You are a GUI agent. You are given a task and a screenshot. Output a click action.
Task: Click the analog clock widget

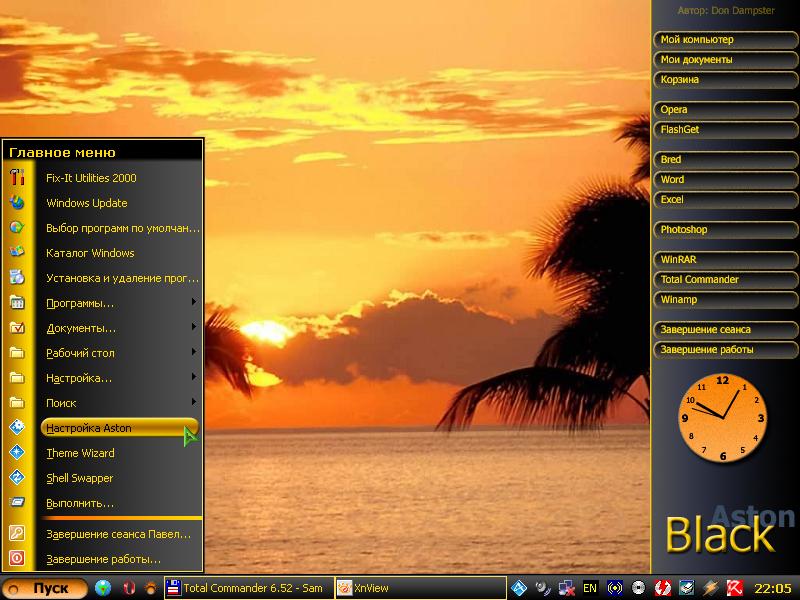(723, 417)
